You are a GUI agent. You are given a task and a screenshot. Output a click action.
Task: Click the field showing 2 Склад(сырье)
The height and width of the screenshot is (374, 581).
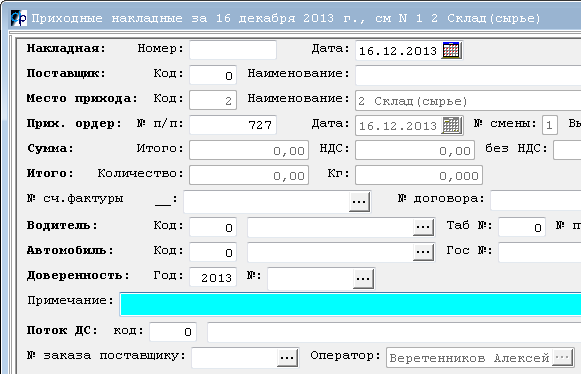pyautogui.click(x=468, y=100)
